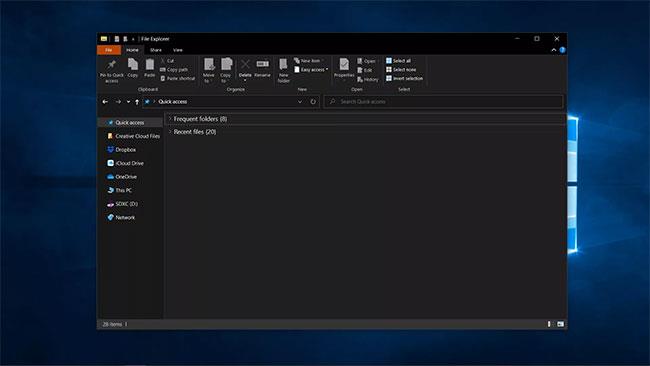Click the Cut scissors command
650x366 pixels.
167,61
